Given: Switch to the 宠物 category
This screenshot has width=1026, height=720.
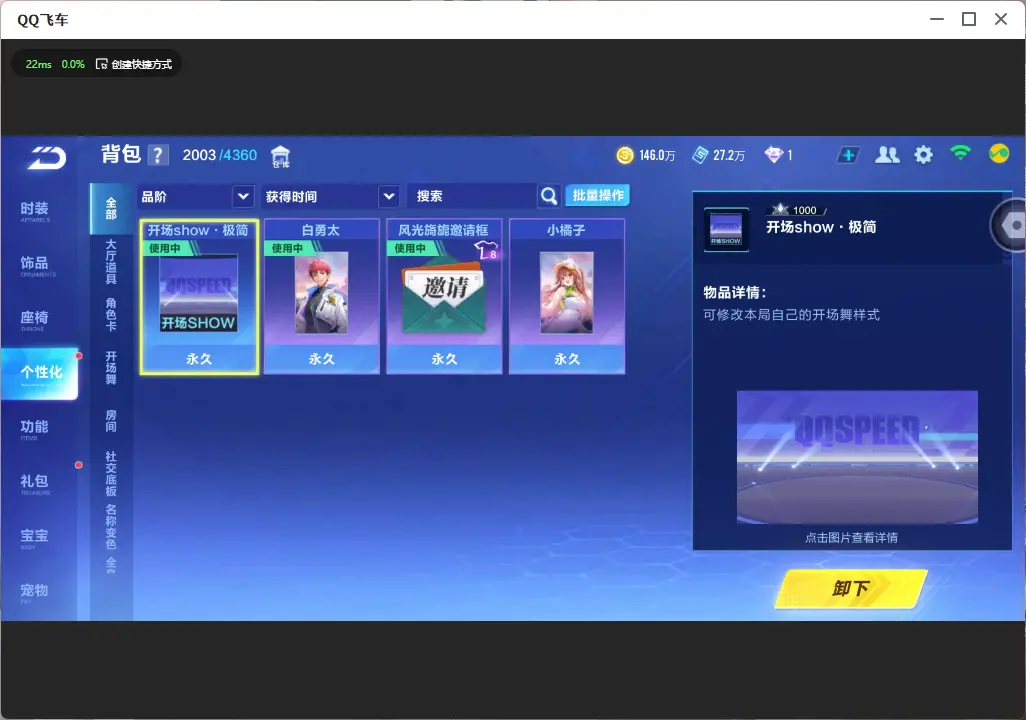Looking at the screenshot, I should click(x=35, y=592).
